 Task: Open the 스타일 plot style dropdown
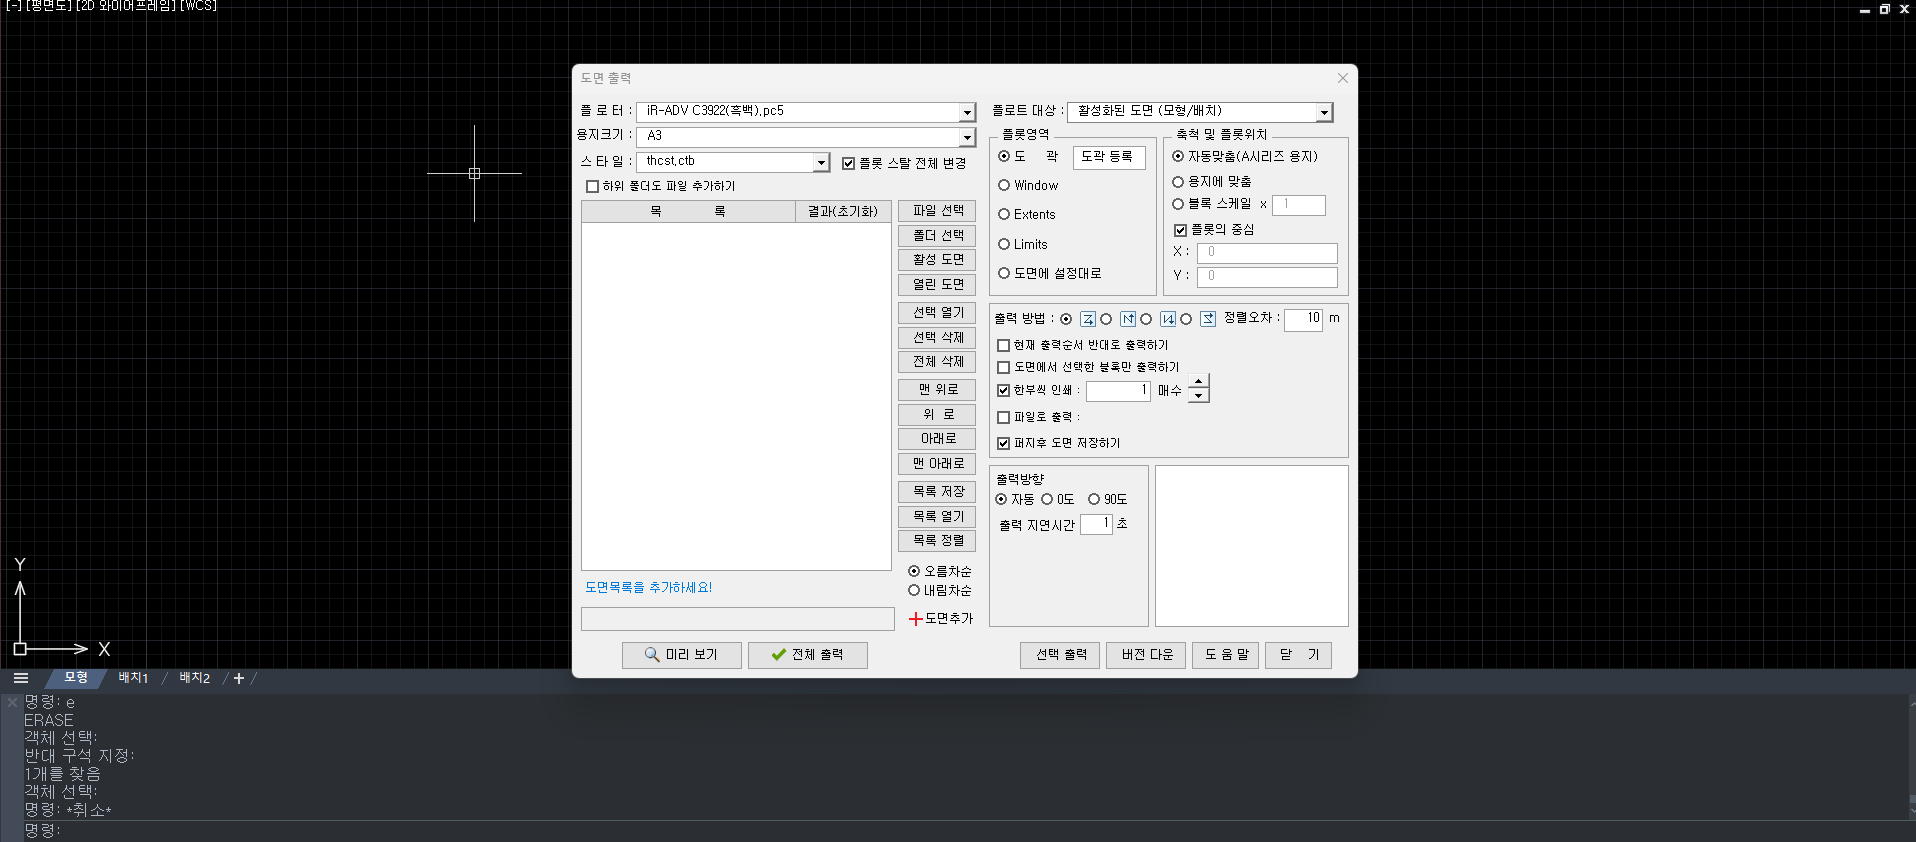[x=822, y=162]
